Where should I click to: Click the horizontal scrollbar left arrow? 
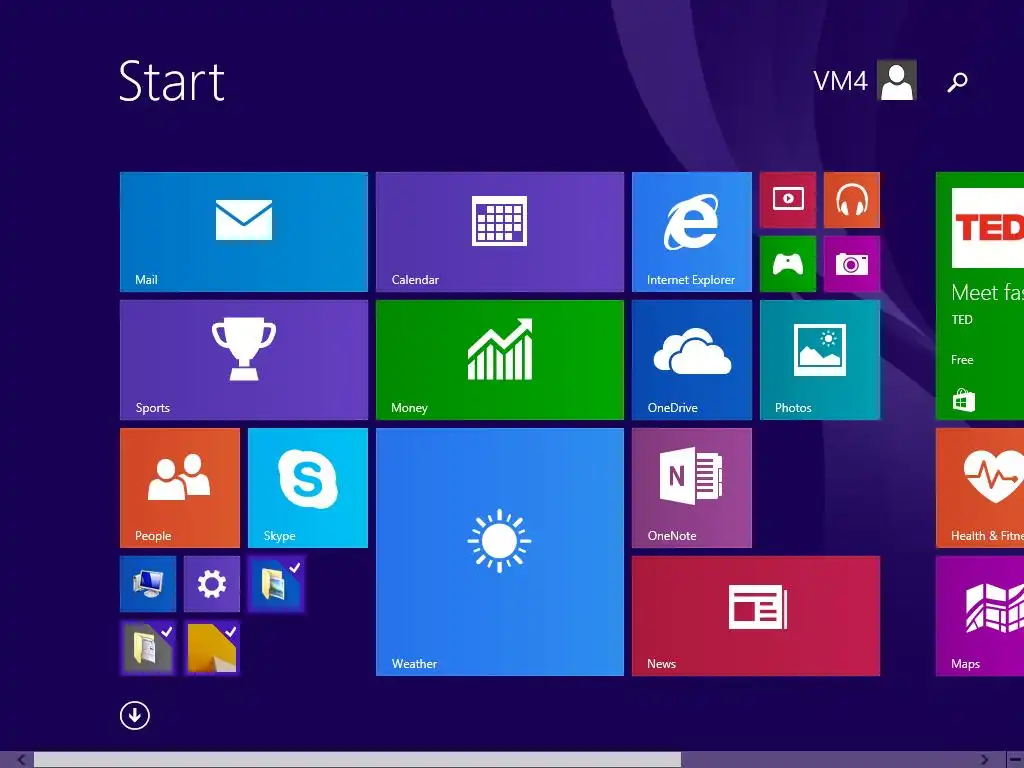[x=21, y=760]
